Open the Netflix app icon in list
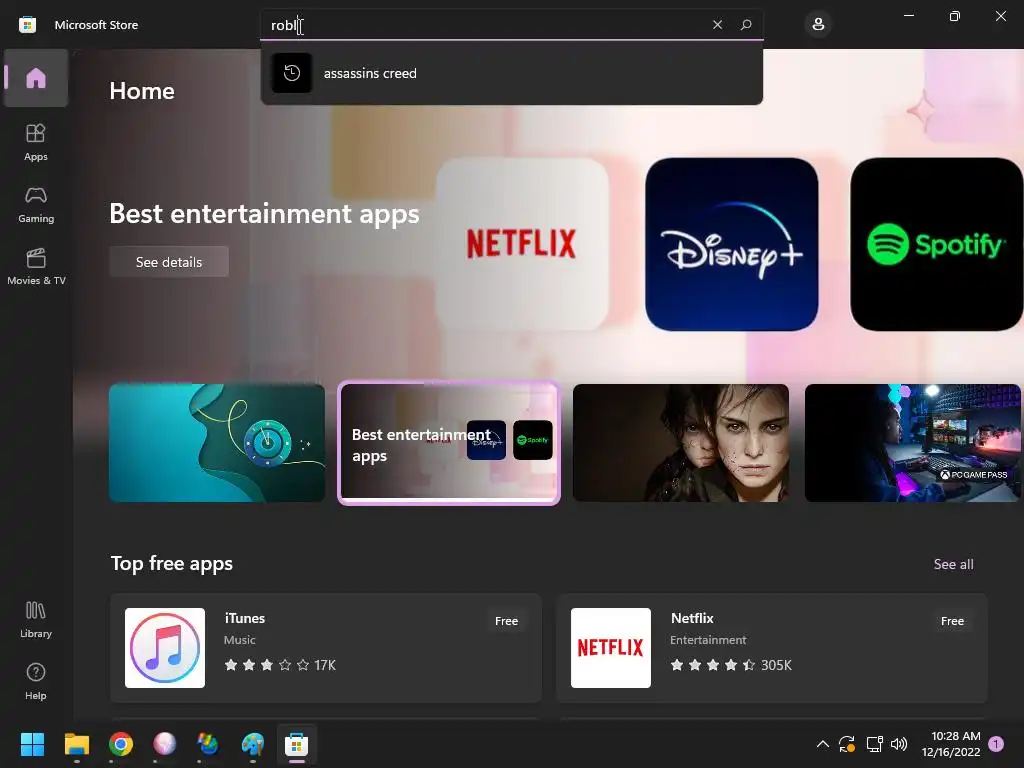Screen dimensions: 1024x768 pyautogui.click(x=611, y=648)
